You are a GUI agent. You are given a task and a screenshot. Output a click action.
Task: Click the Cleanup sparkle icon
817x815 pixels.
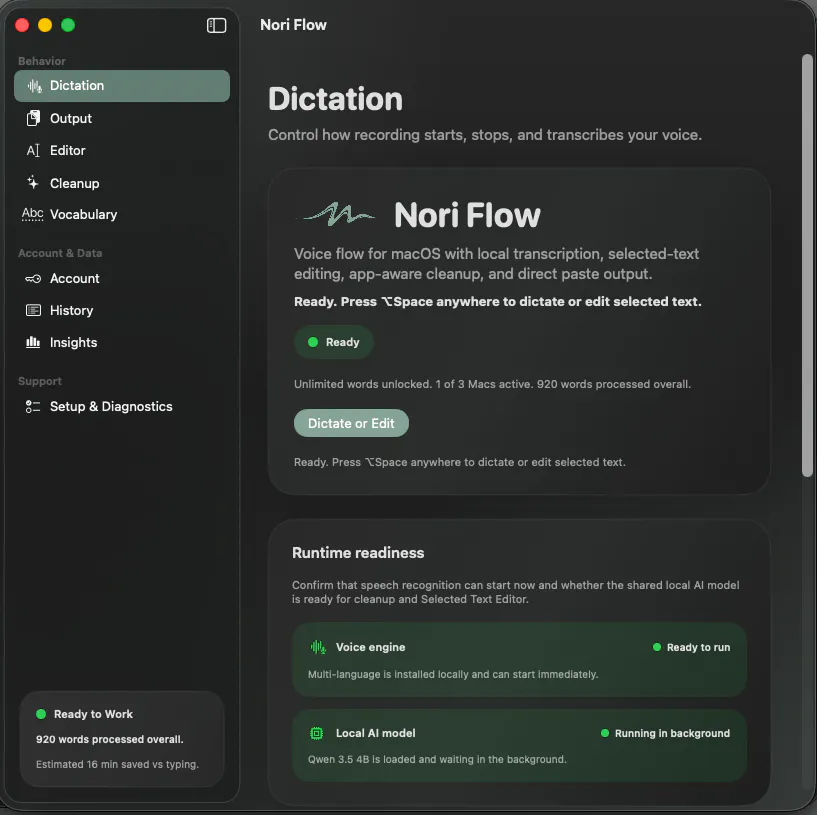[x=33, y=182]
